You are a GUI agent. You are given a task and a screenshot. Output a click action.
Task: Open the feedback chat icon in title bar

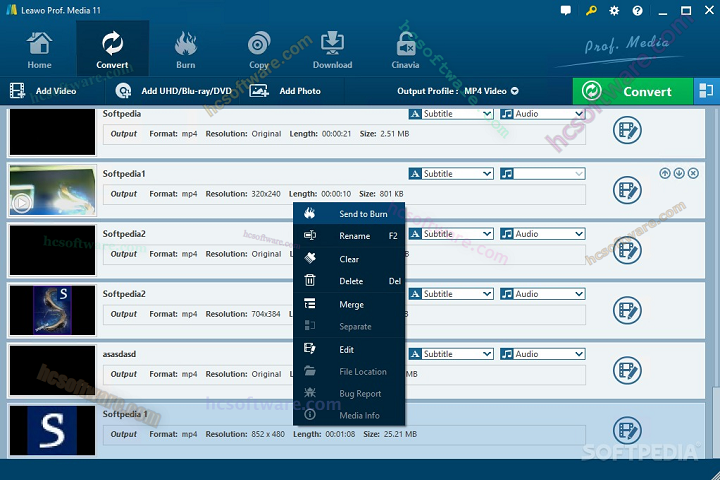(566, 10)
